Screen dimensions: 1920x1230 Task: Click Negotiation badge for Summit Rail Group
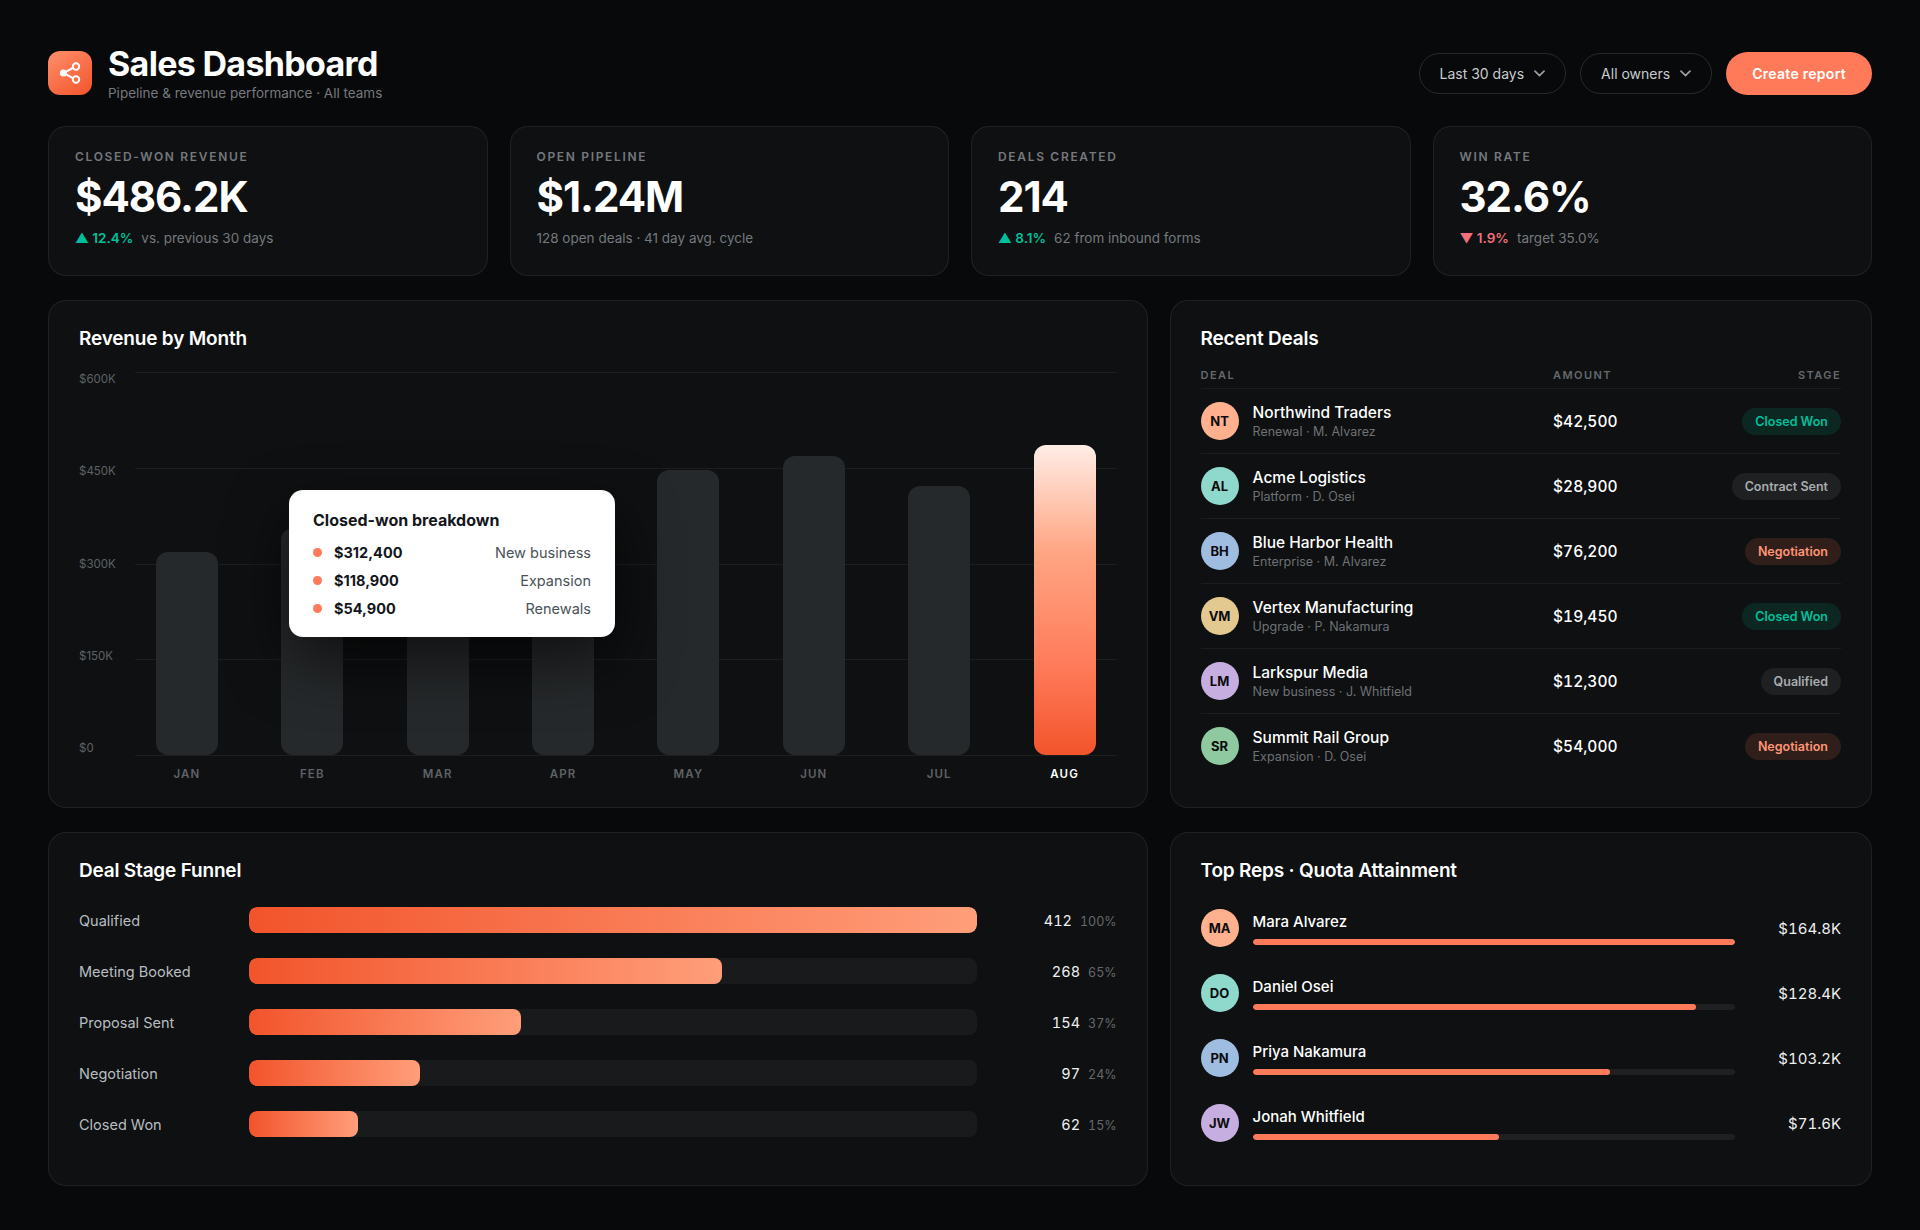coord(1792,746)
